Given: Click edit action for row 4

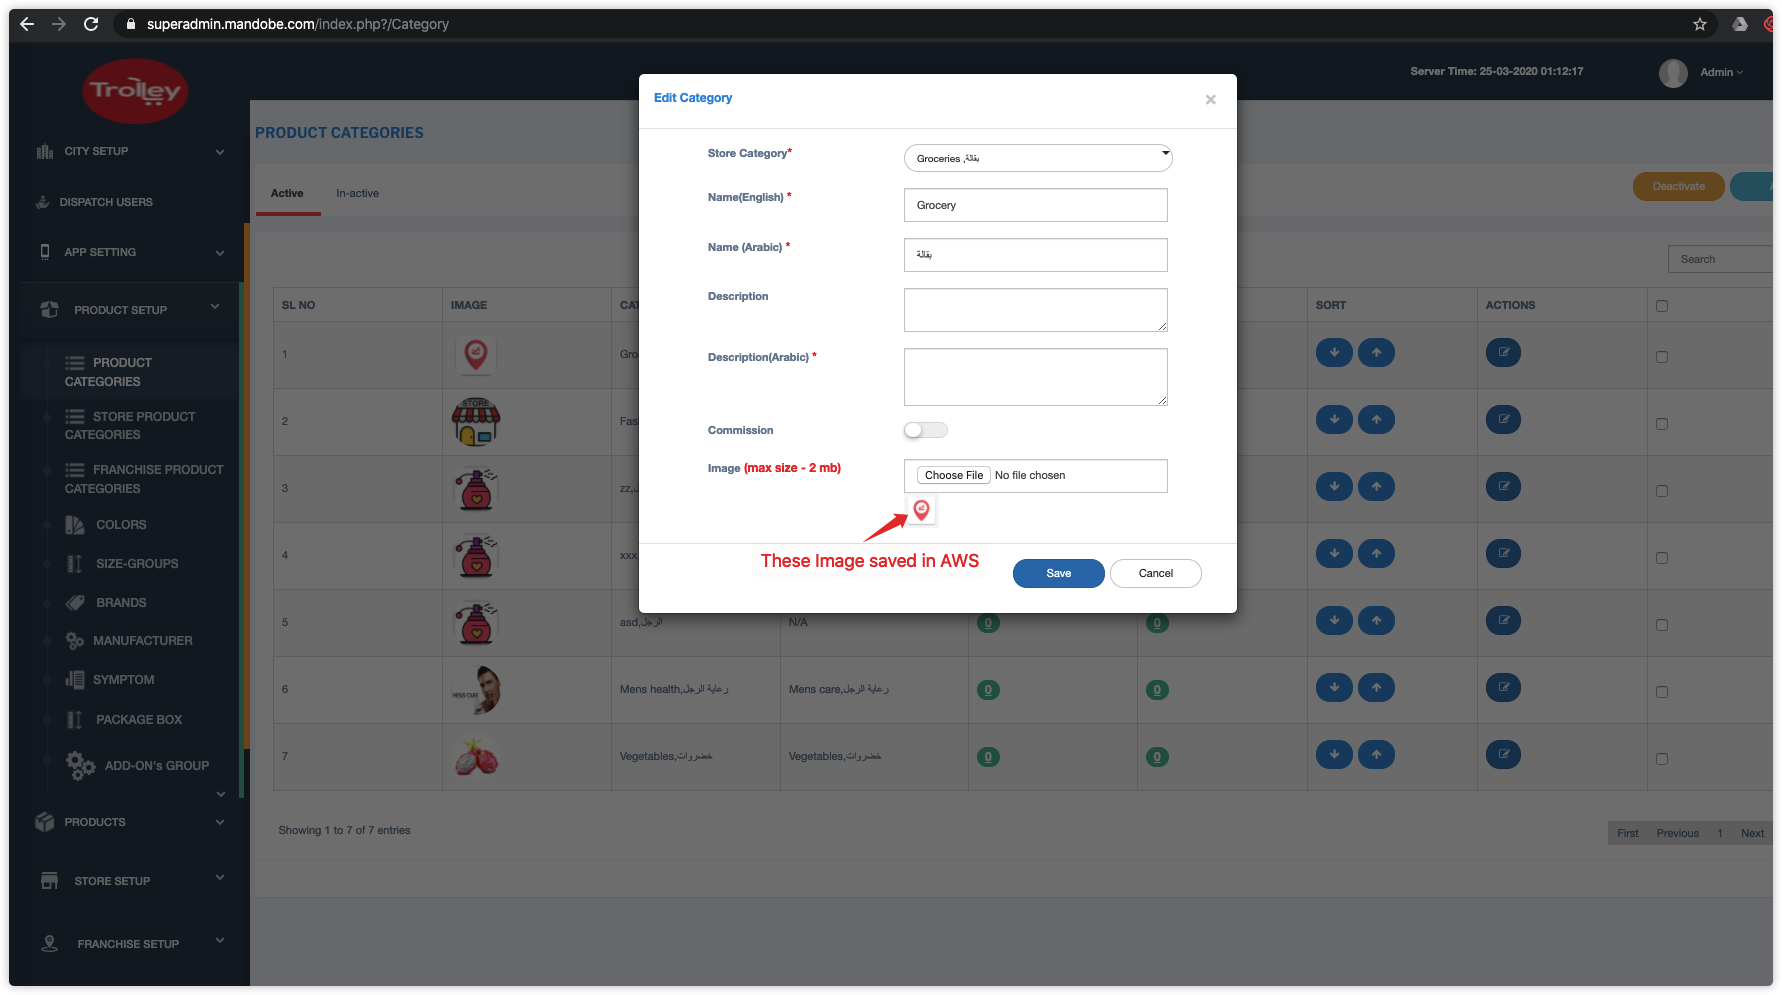Looking at the screenshot, I should pyautogui.click(x=1503, y=554).
